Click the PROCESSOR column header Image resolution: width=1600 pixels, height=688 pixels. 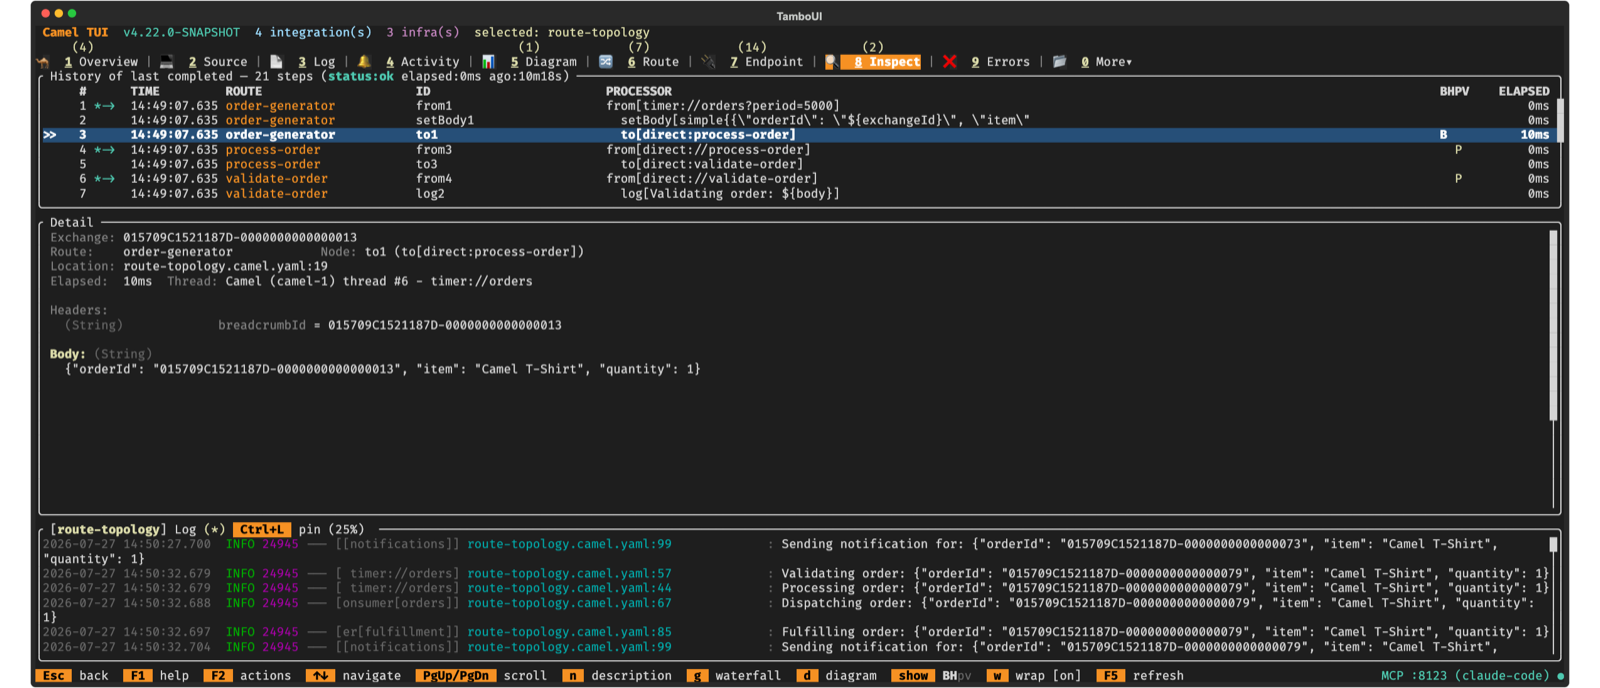point(639,91)
